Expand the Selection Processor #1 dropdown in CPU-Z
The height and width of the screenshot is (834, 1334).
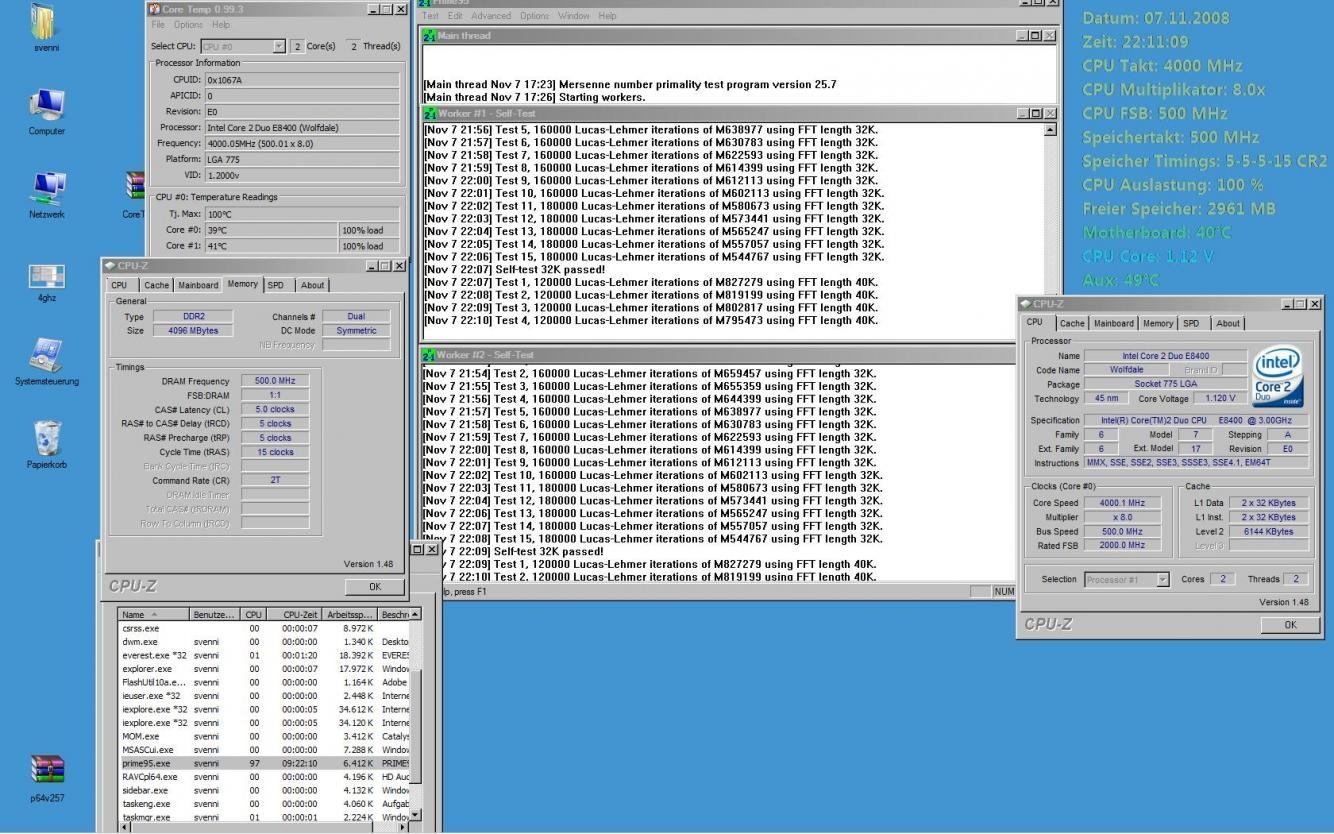tap(1162, 579)
